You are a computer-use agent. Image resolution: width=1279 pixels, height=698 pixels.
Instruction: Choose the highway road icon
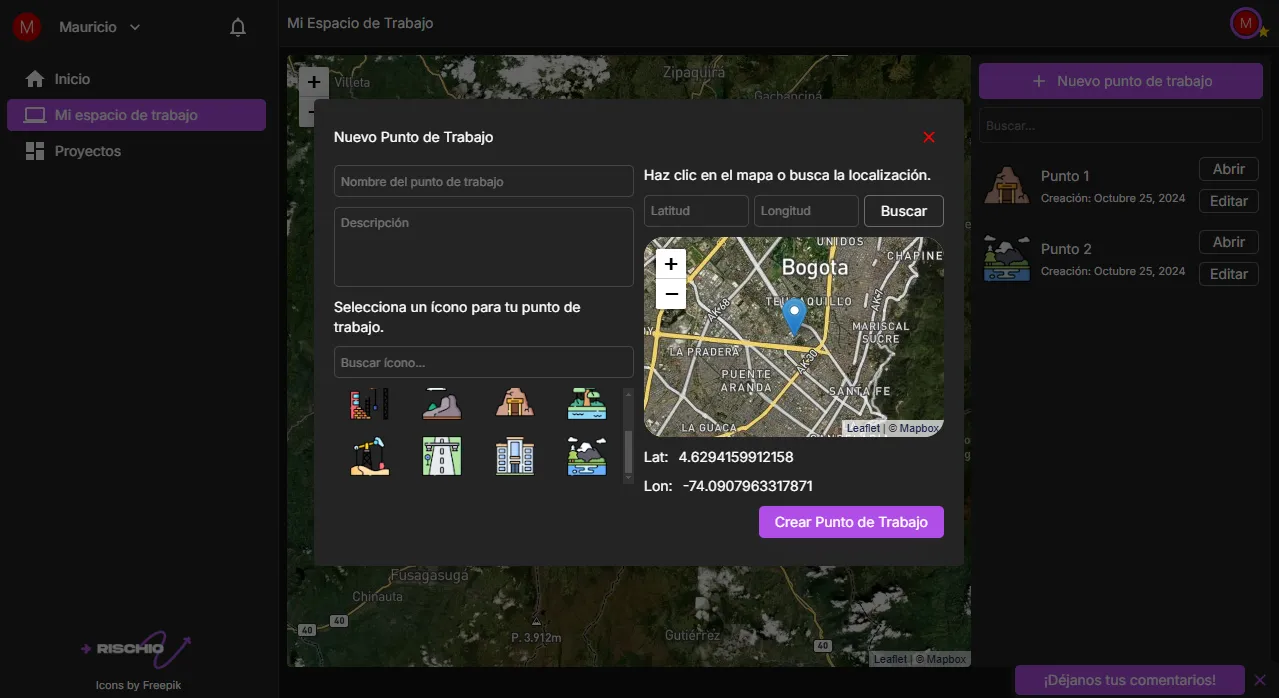441,456
